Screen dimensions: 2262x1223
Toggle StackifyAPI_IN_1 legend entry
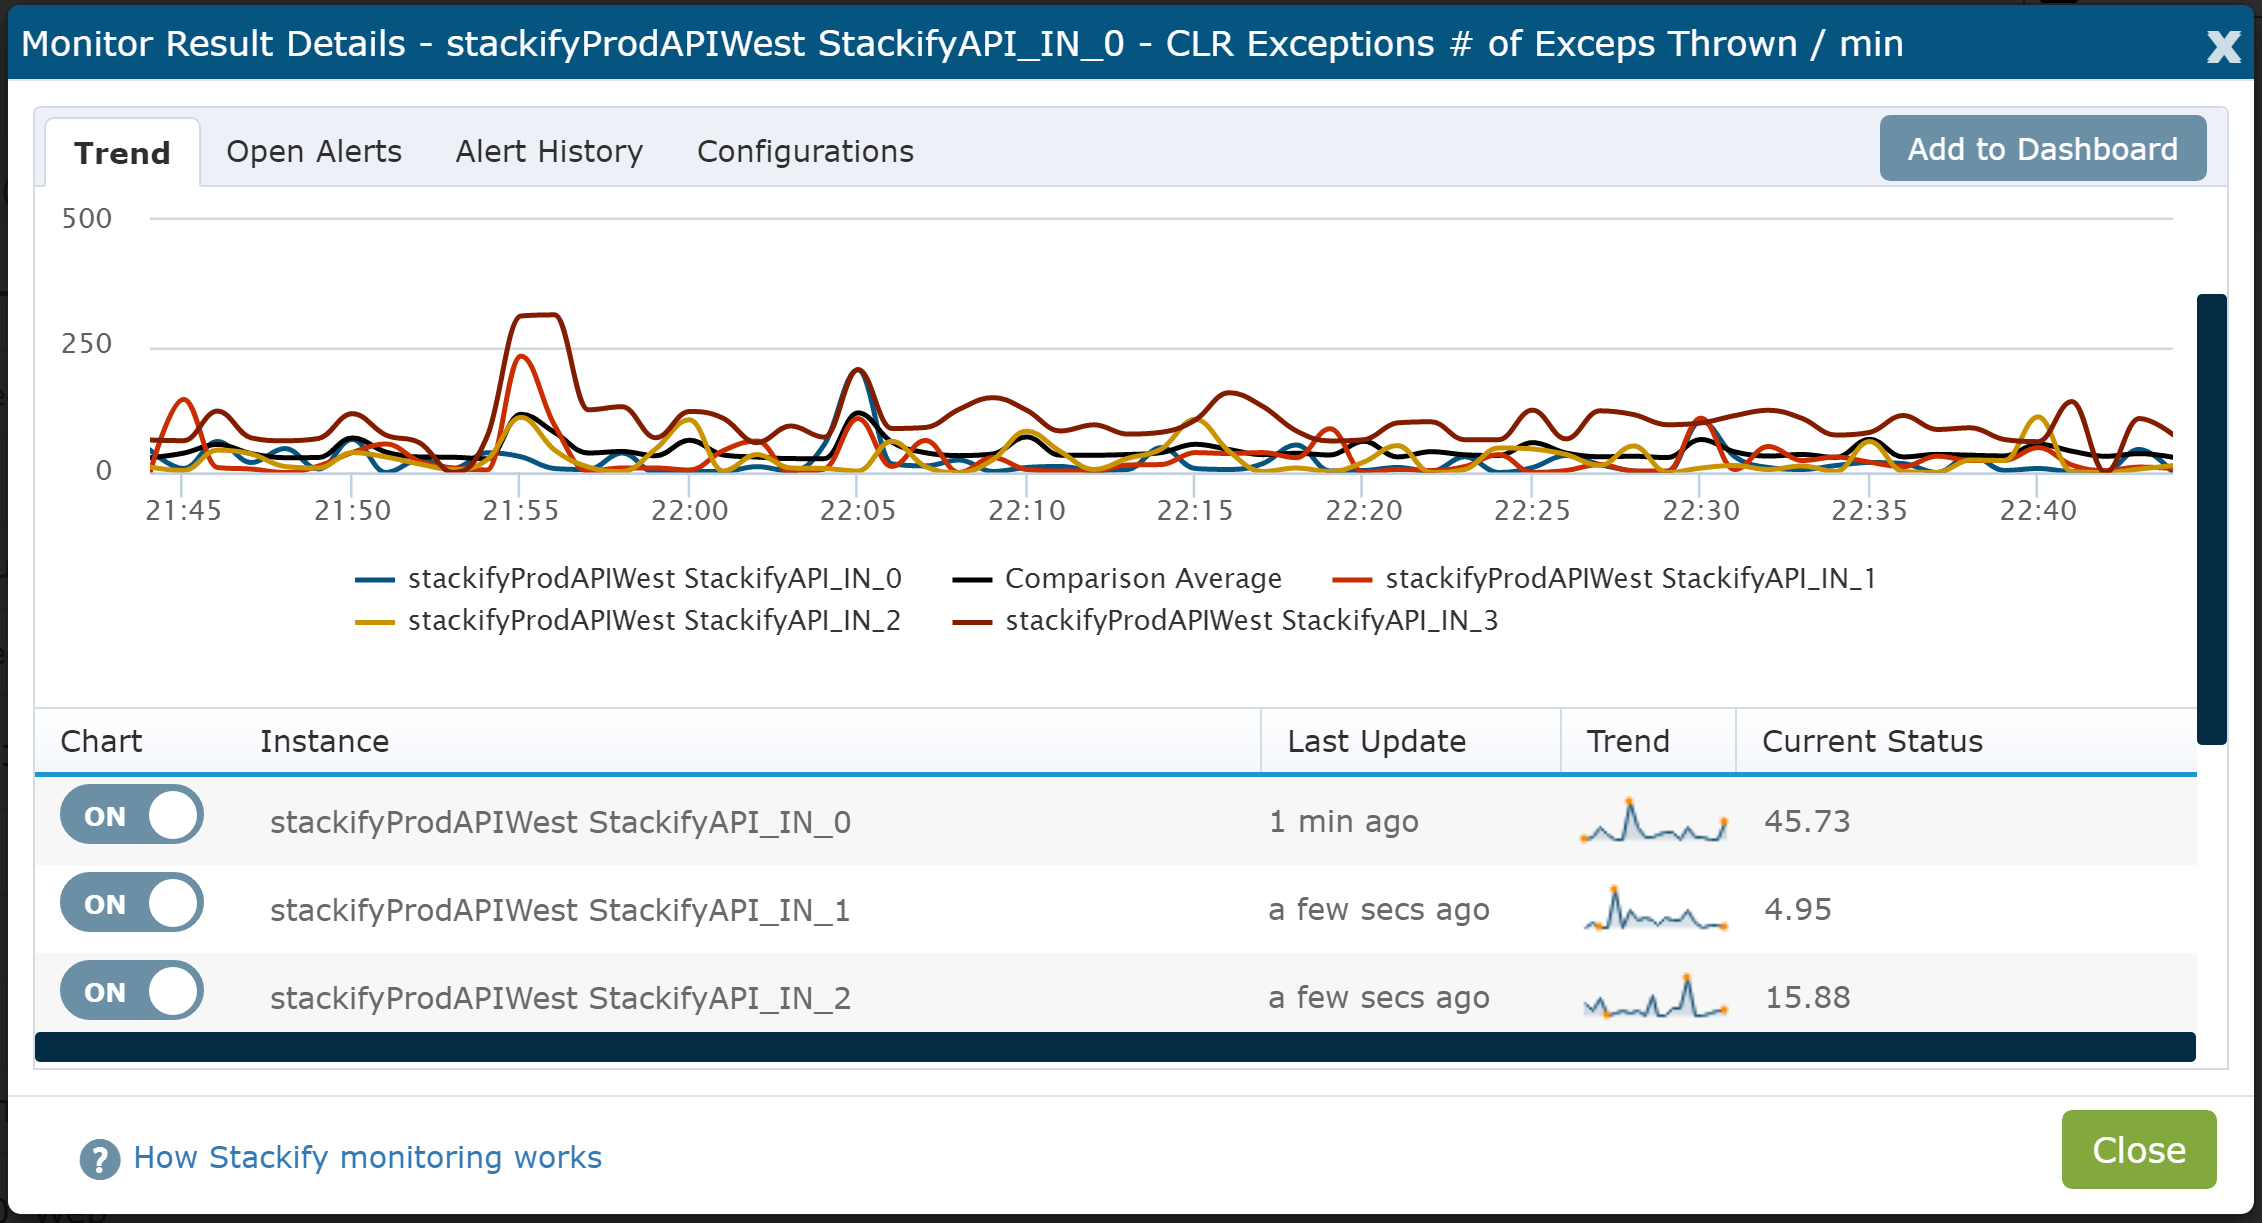1604,578
